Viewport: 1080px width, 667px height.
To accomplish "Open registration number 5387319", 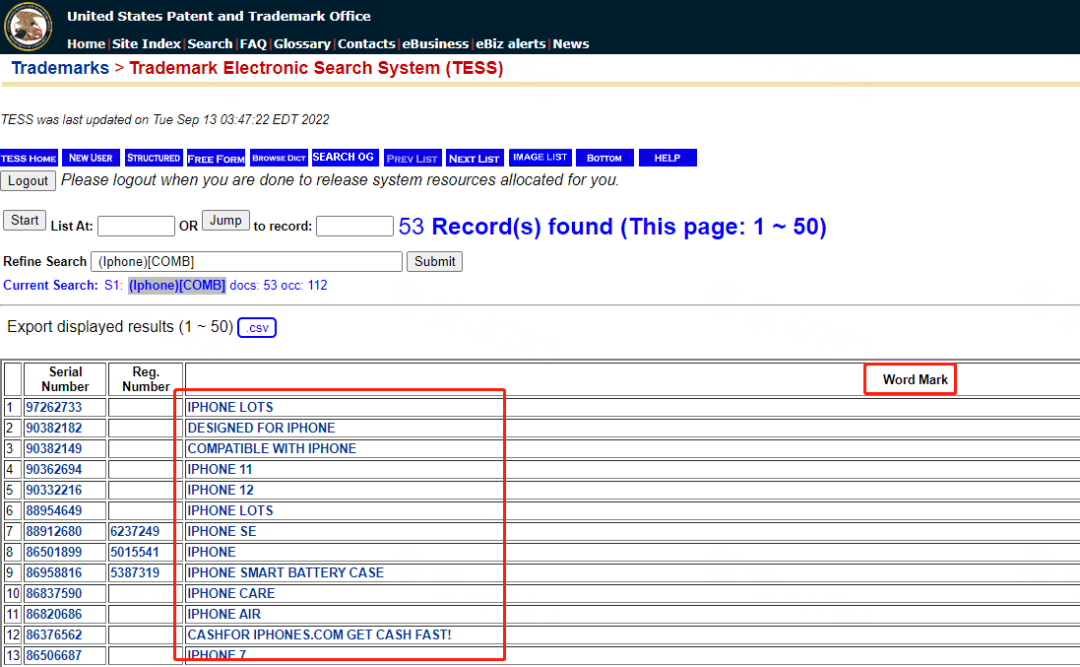I will click(134, 573).
